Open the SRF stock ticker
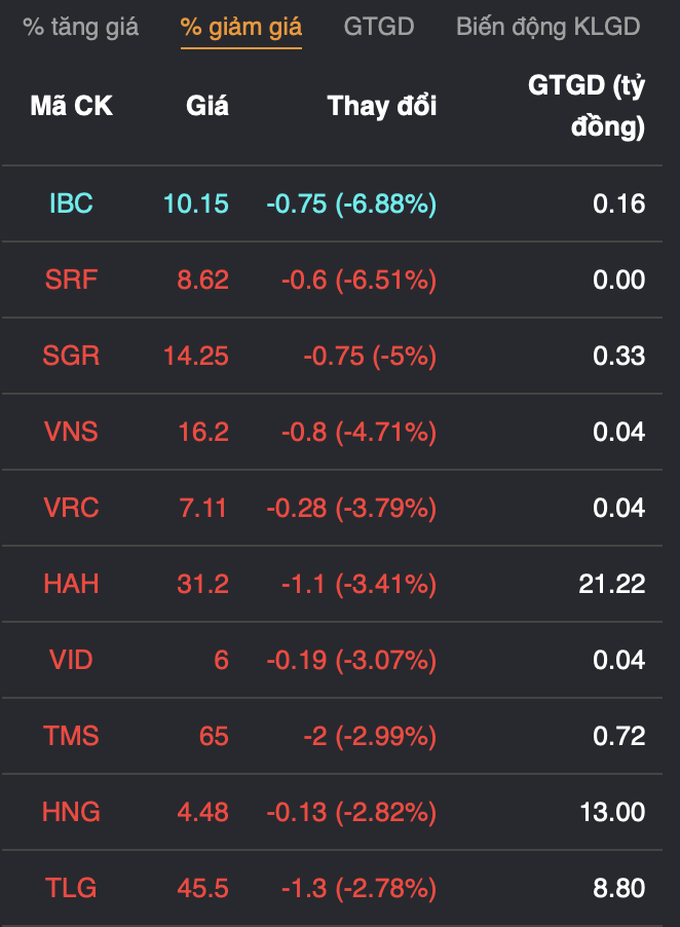This screenshot has height=927, width=680. pos(72,280)
